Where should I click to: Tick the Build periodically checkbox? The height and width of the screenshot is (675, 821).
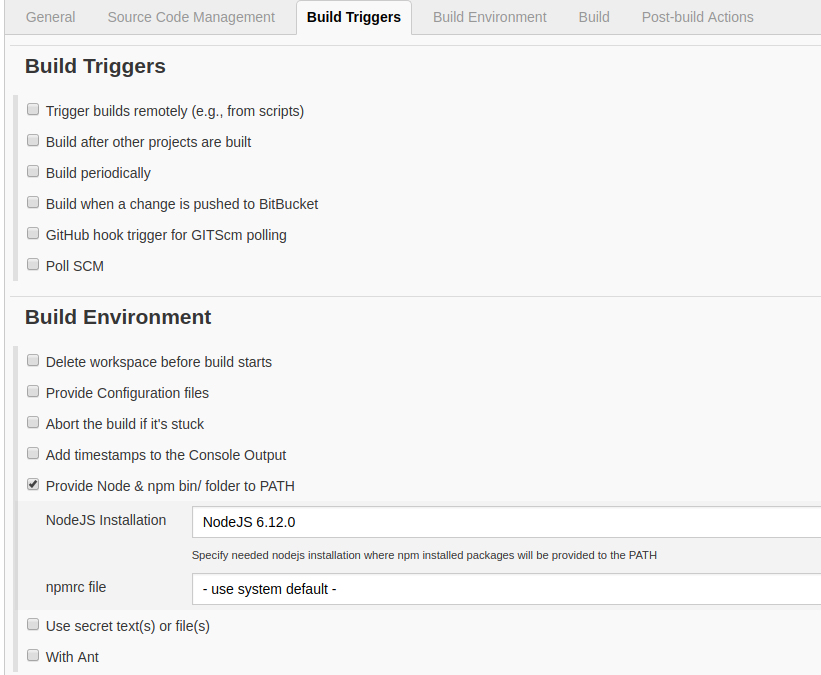33,172
